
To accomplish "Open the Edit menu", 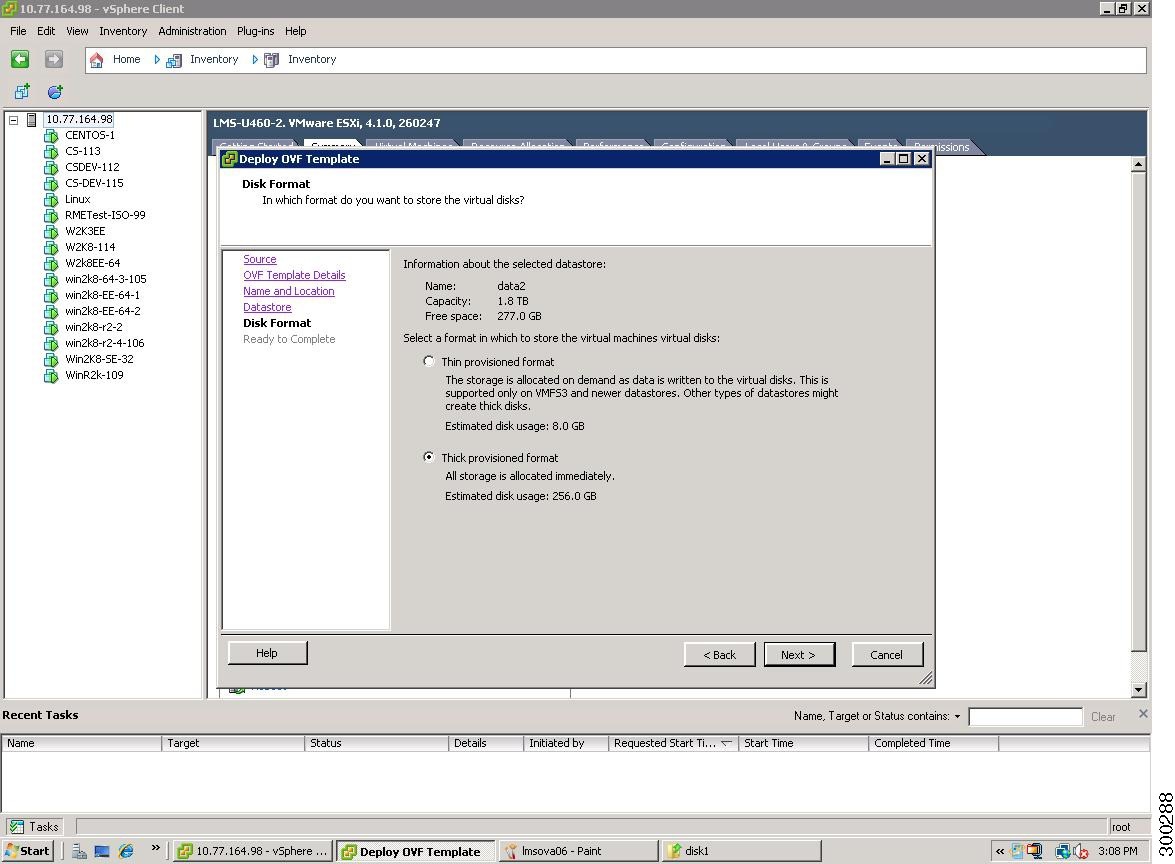I will pos(46,31).
